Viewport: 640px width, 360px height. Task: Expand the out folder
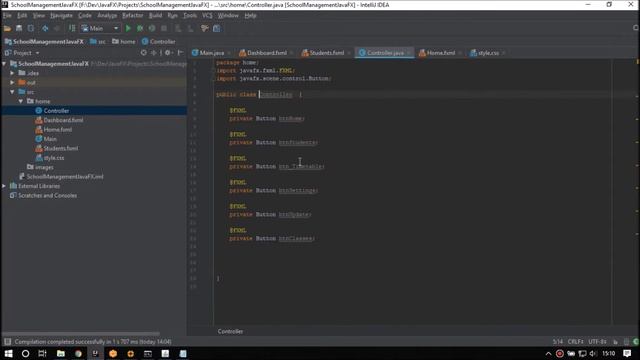pyautogui.click(x=12, y=82)
